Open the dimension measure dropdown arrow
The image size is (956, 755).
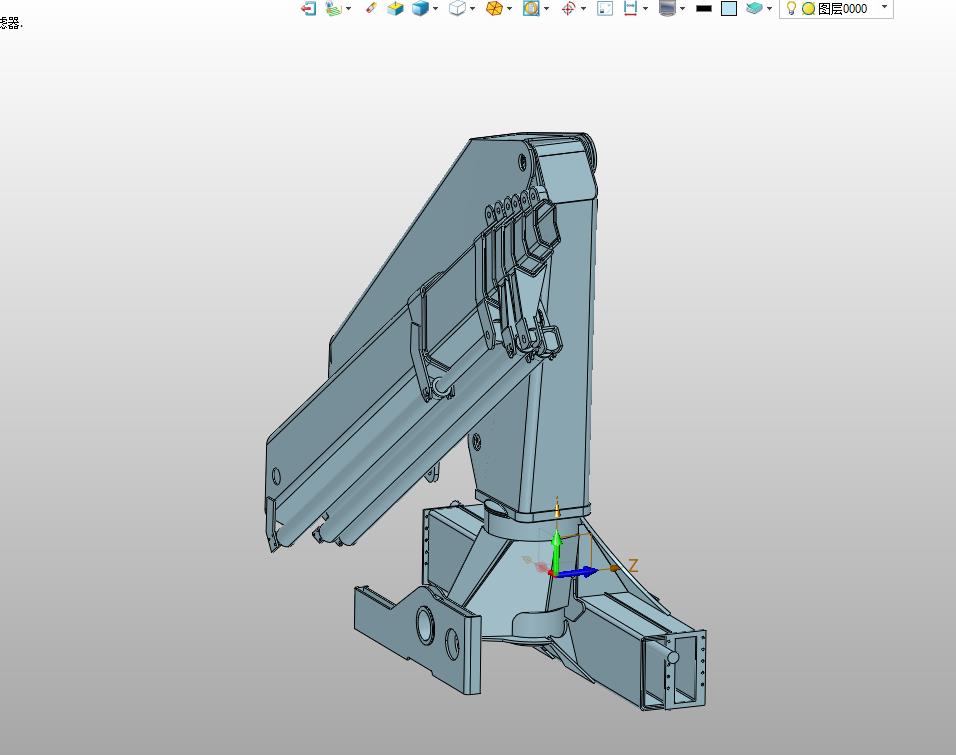coord(646,9)
